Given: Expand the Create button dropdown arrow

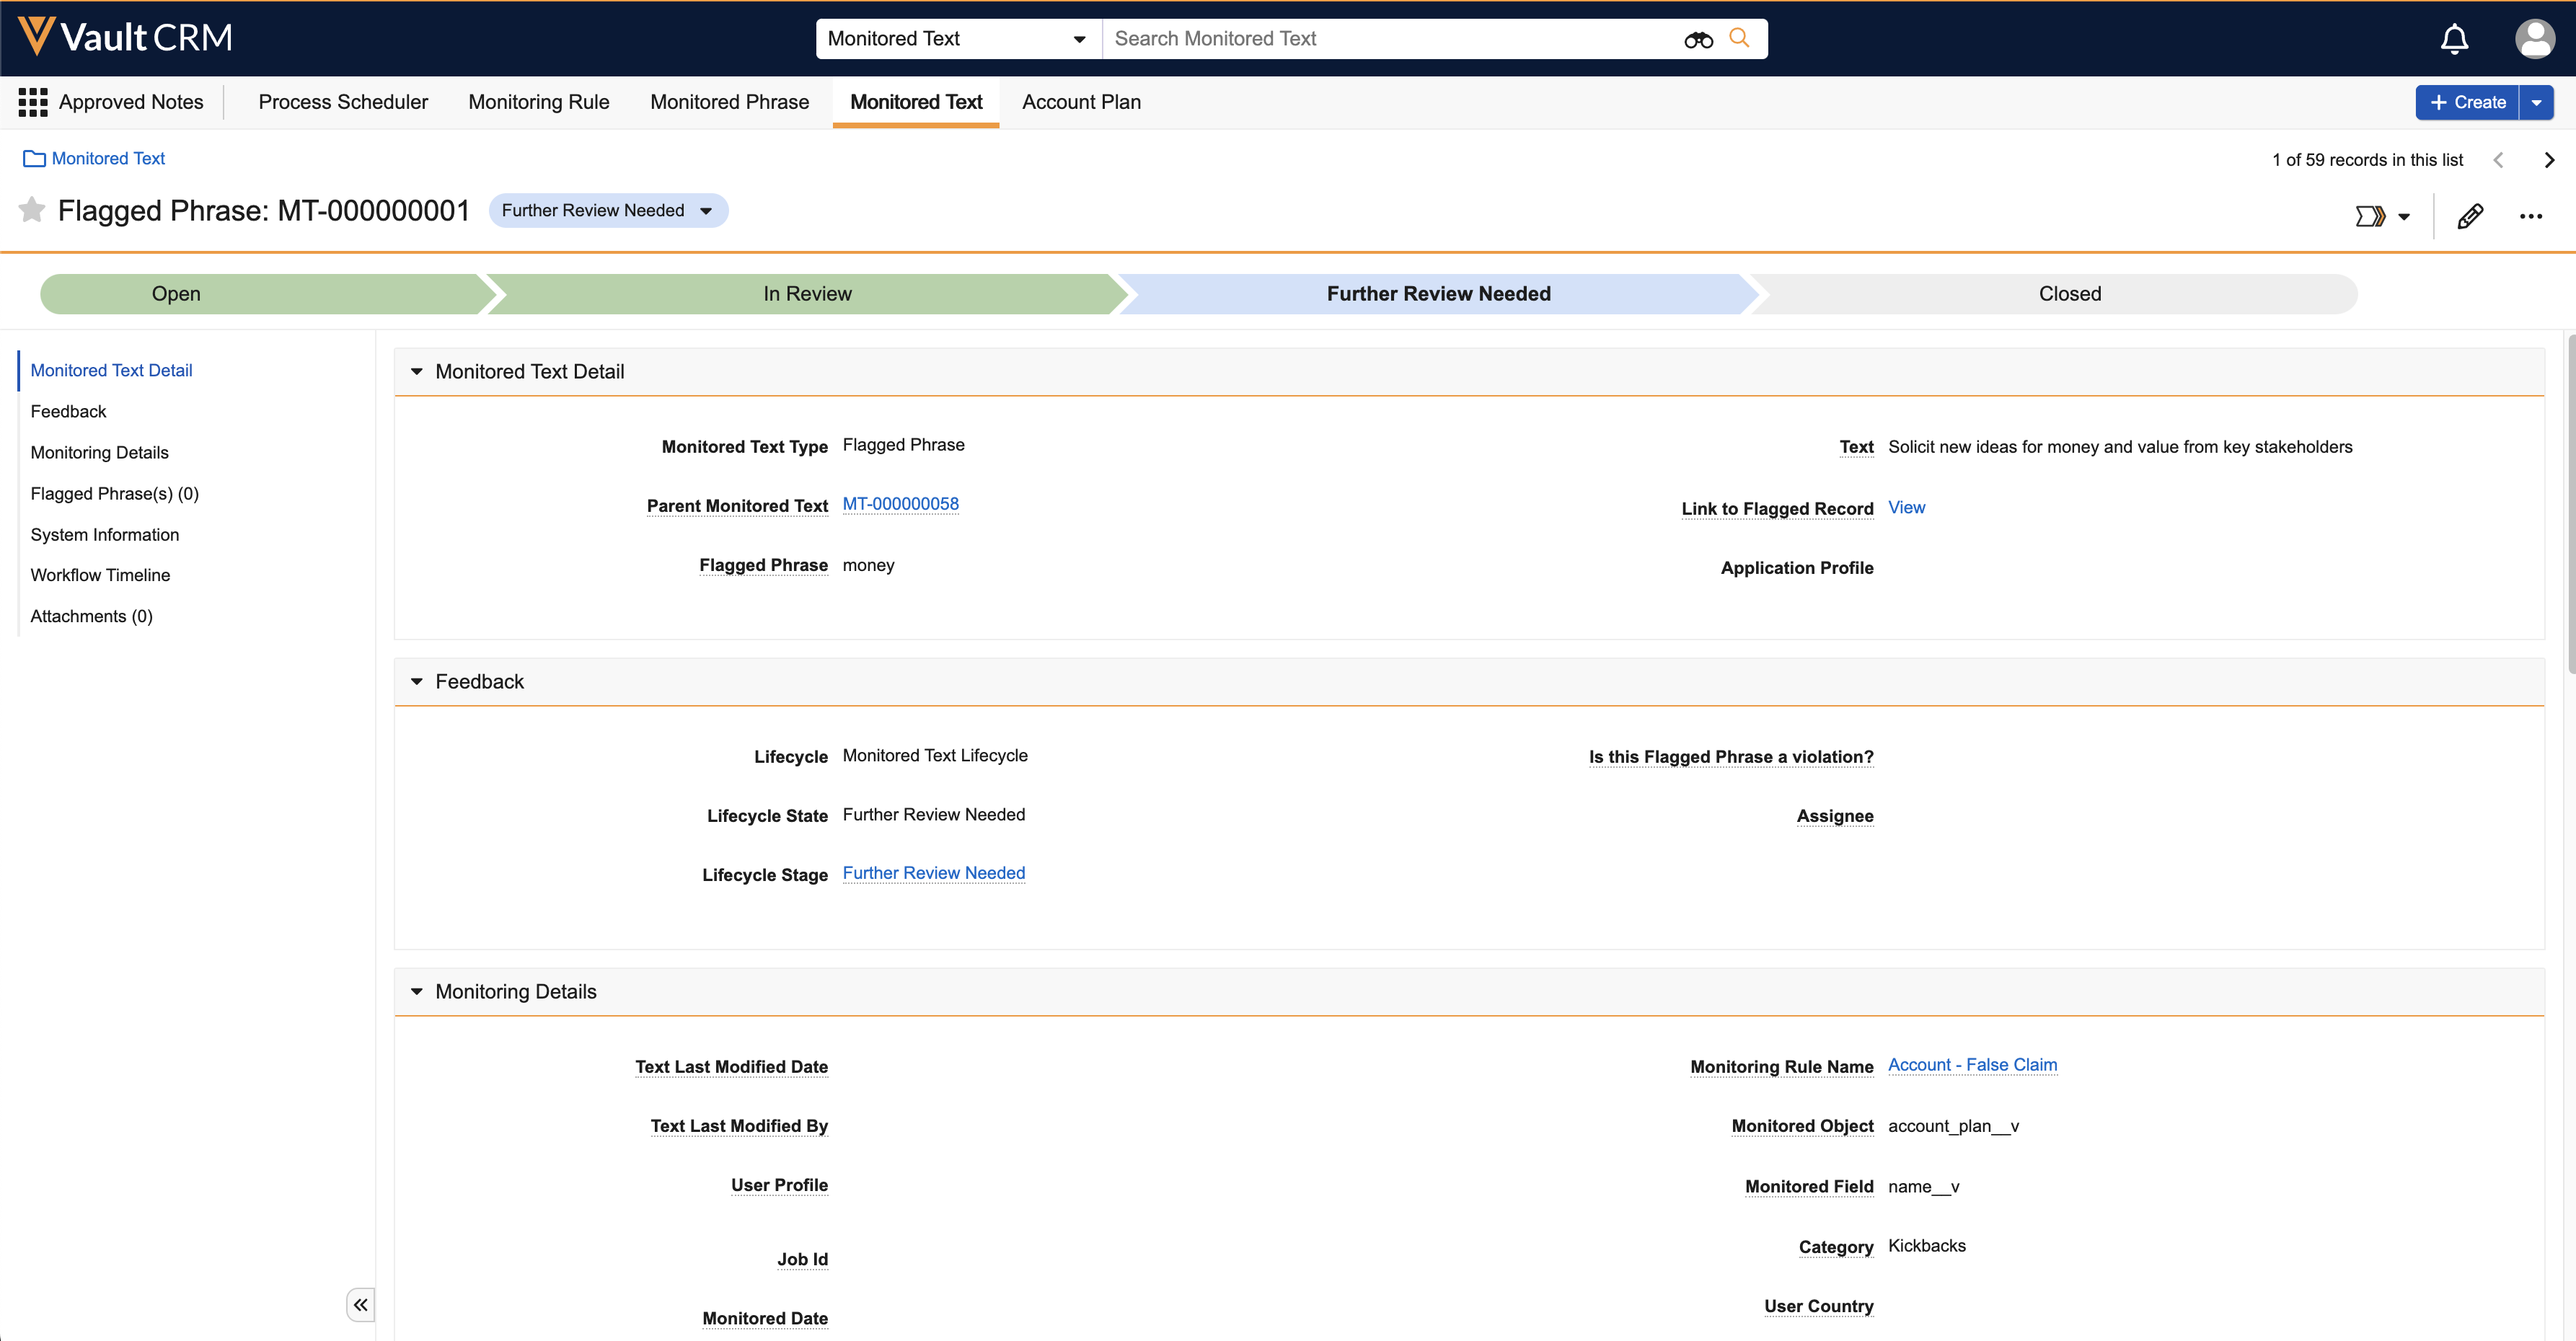Looking at the screenshot, I should tap(2536, 103).
